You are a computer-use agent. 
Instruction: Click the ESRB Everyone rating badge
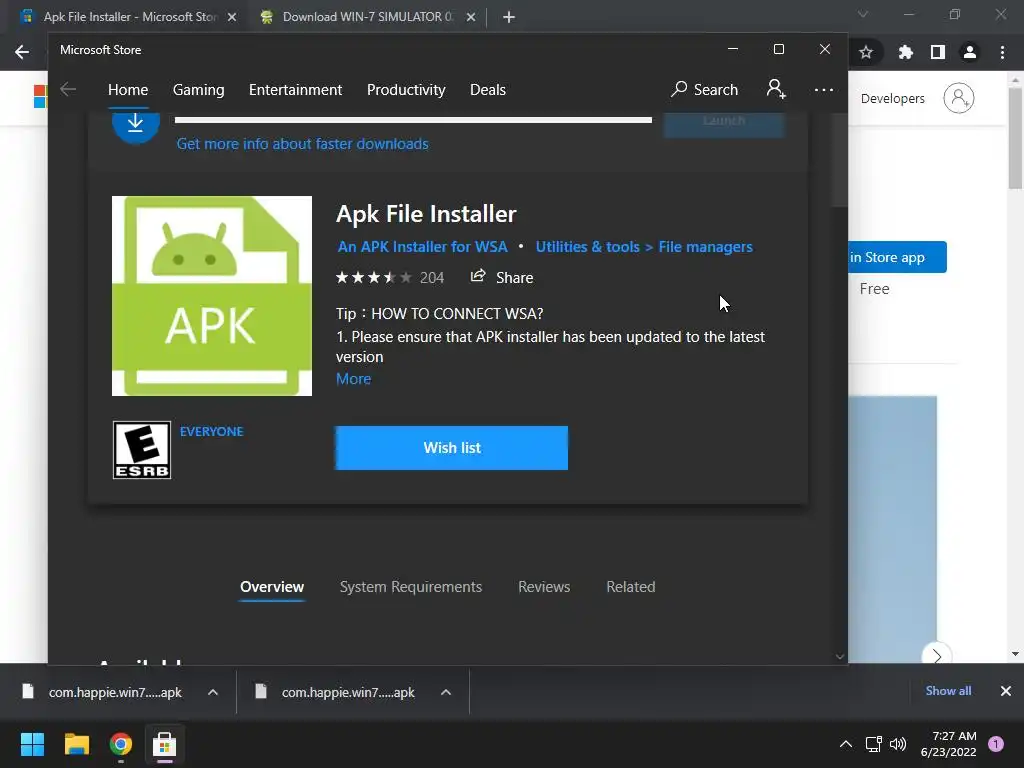[142, 450]
